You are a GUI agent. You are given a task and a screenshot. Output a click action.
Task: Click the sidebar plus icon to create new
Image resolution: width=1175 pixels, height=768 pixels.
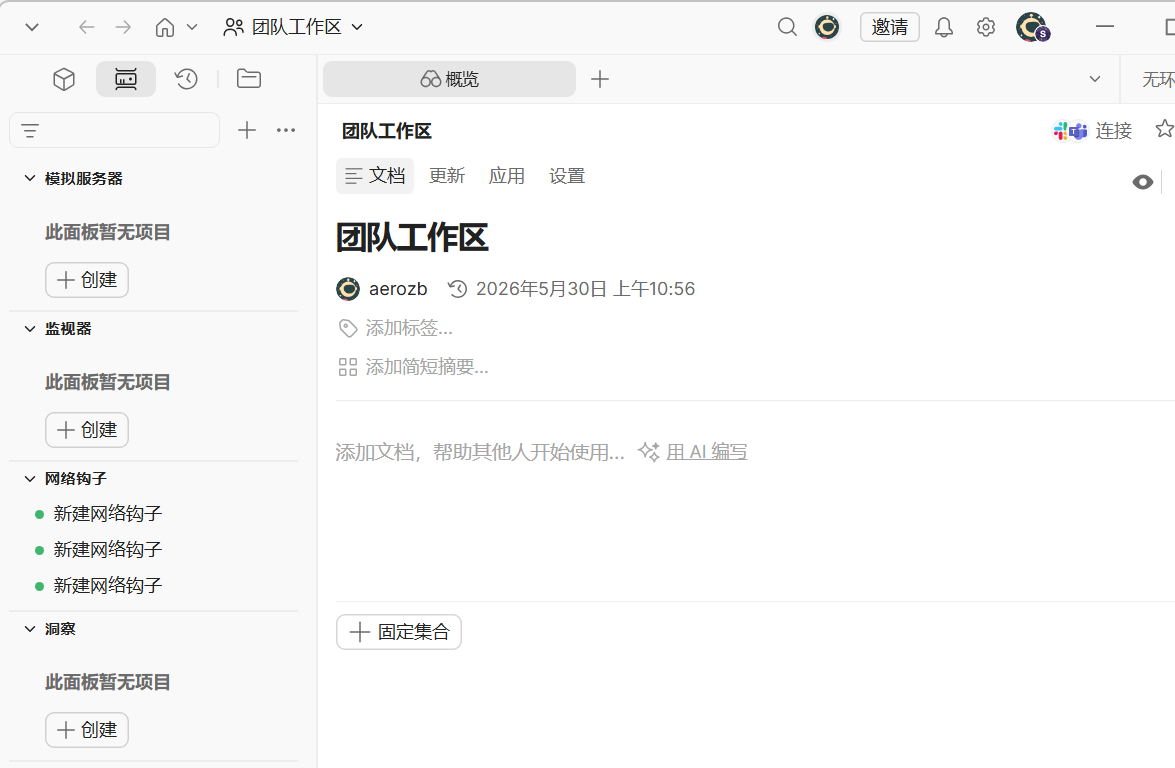click(247, 130)
